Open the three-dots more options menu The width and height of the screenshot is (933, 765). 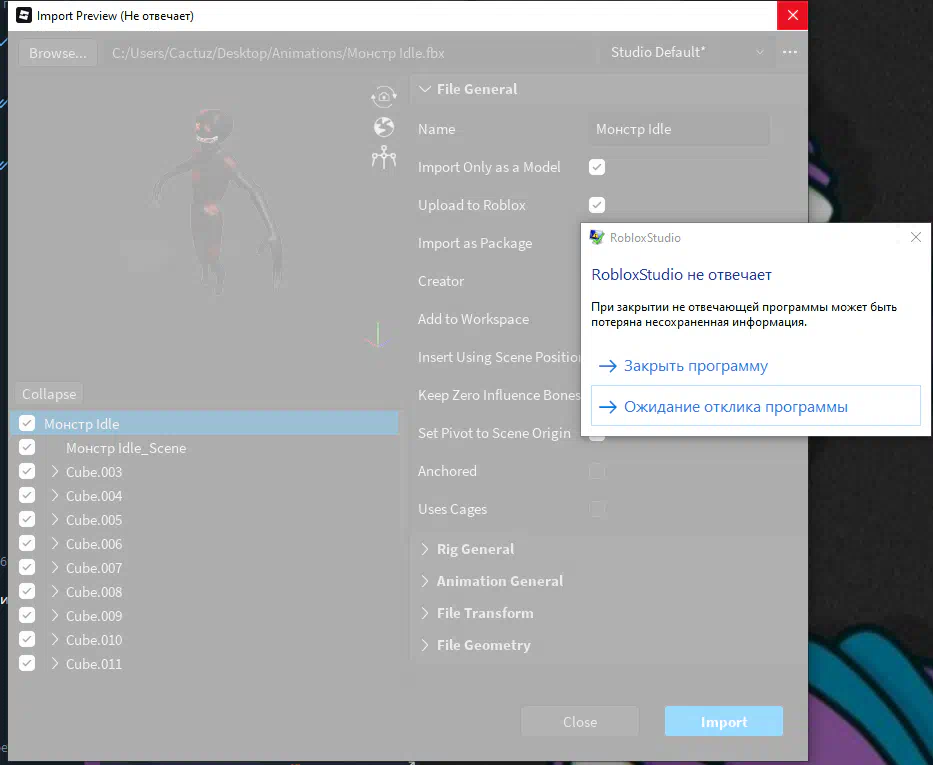[790, 52]
